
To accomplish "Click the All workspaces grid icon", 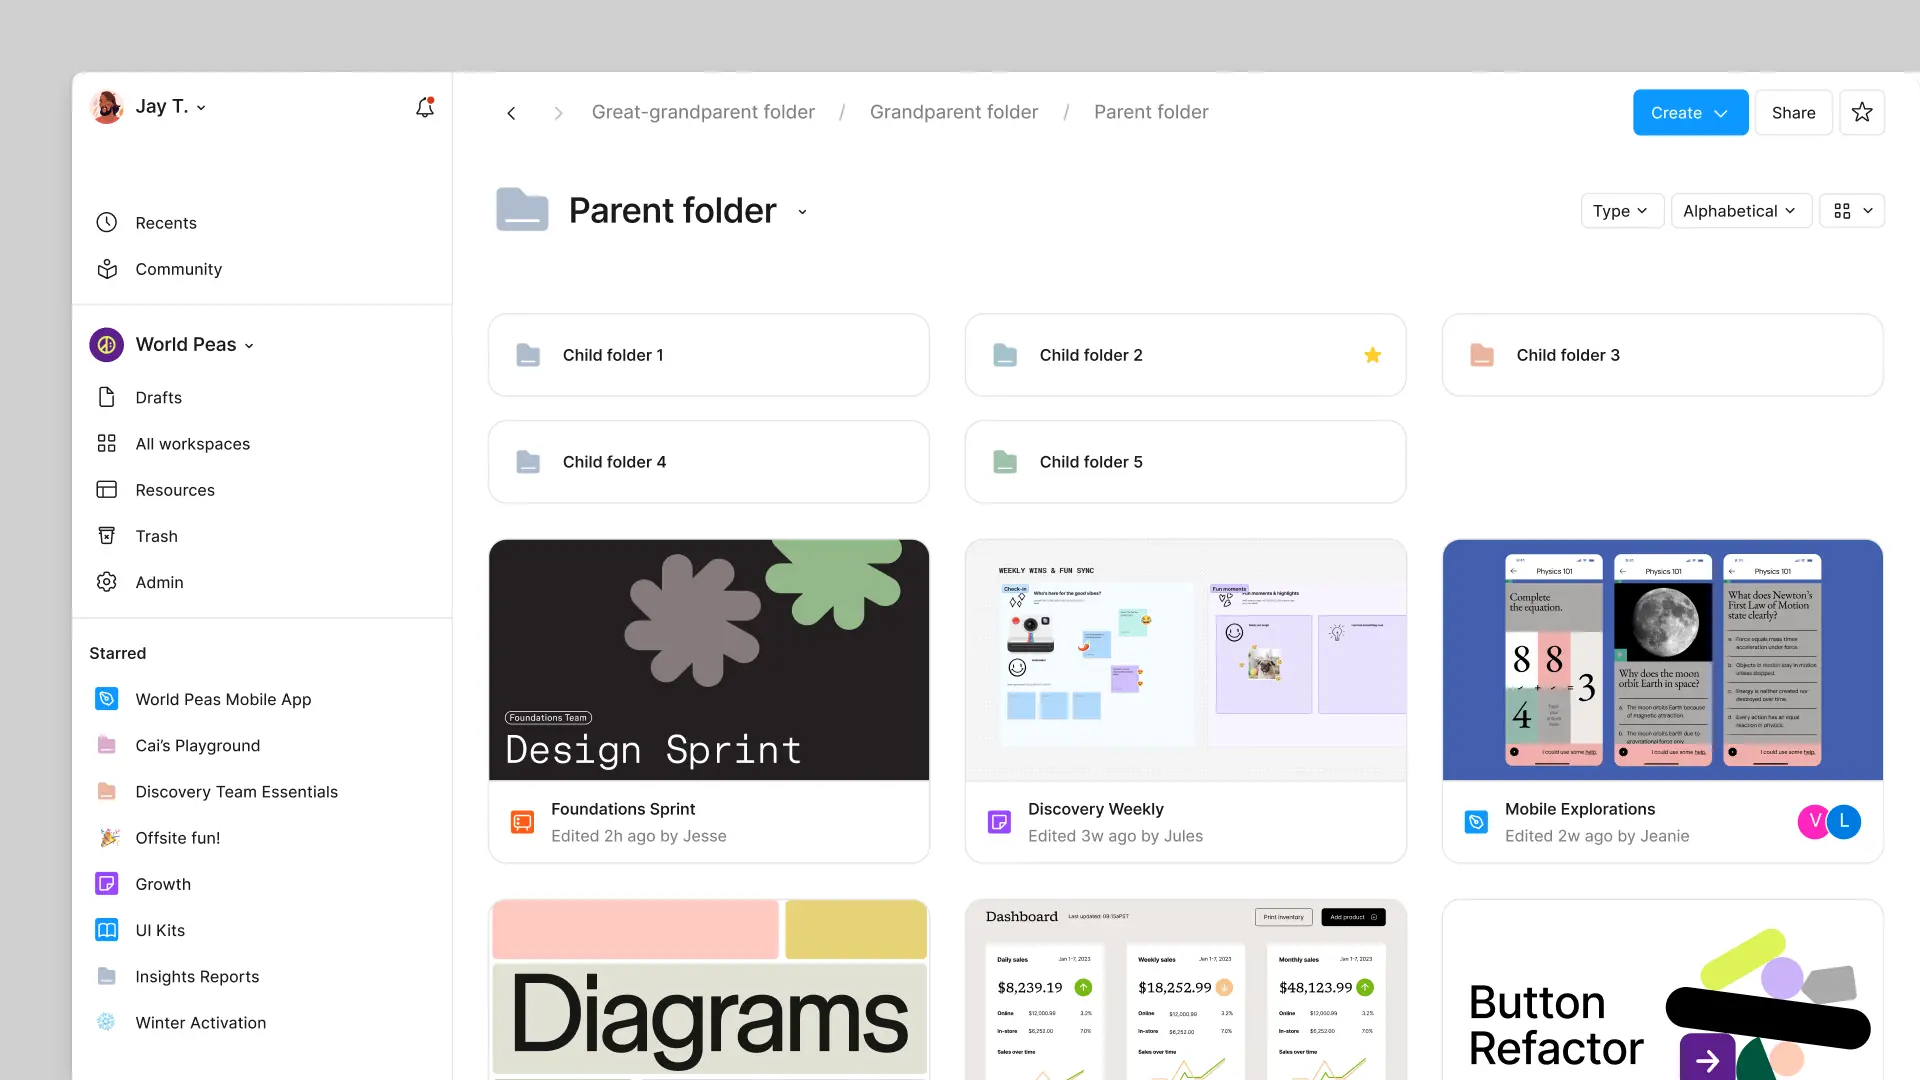I will 107,443.
